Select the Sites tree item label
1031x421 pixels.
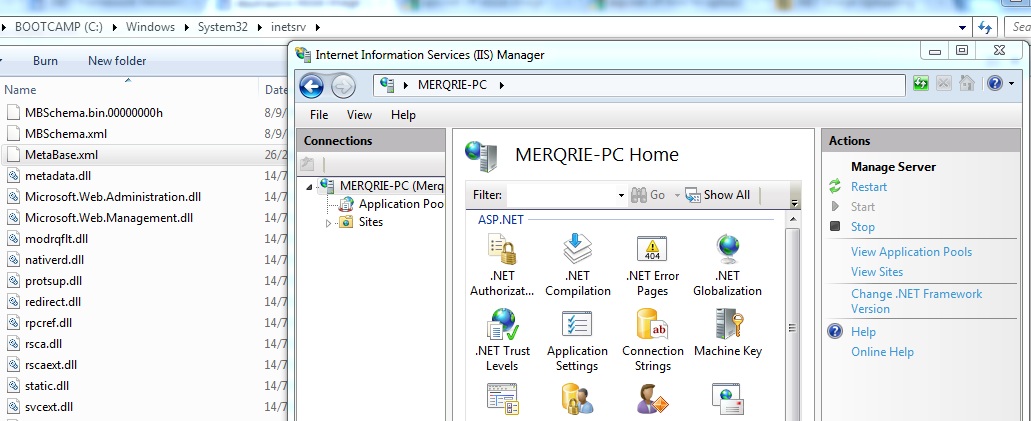pos(371,222)
